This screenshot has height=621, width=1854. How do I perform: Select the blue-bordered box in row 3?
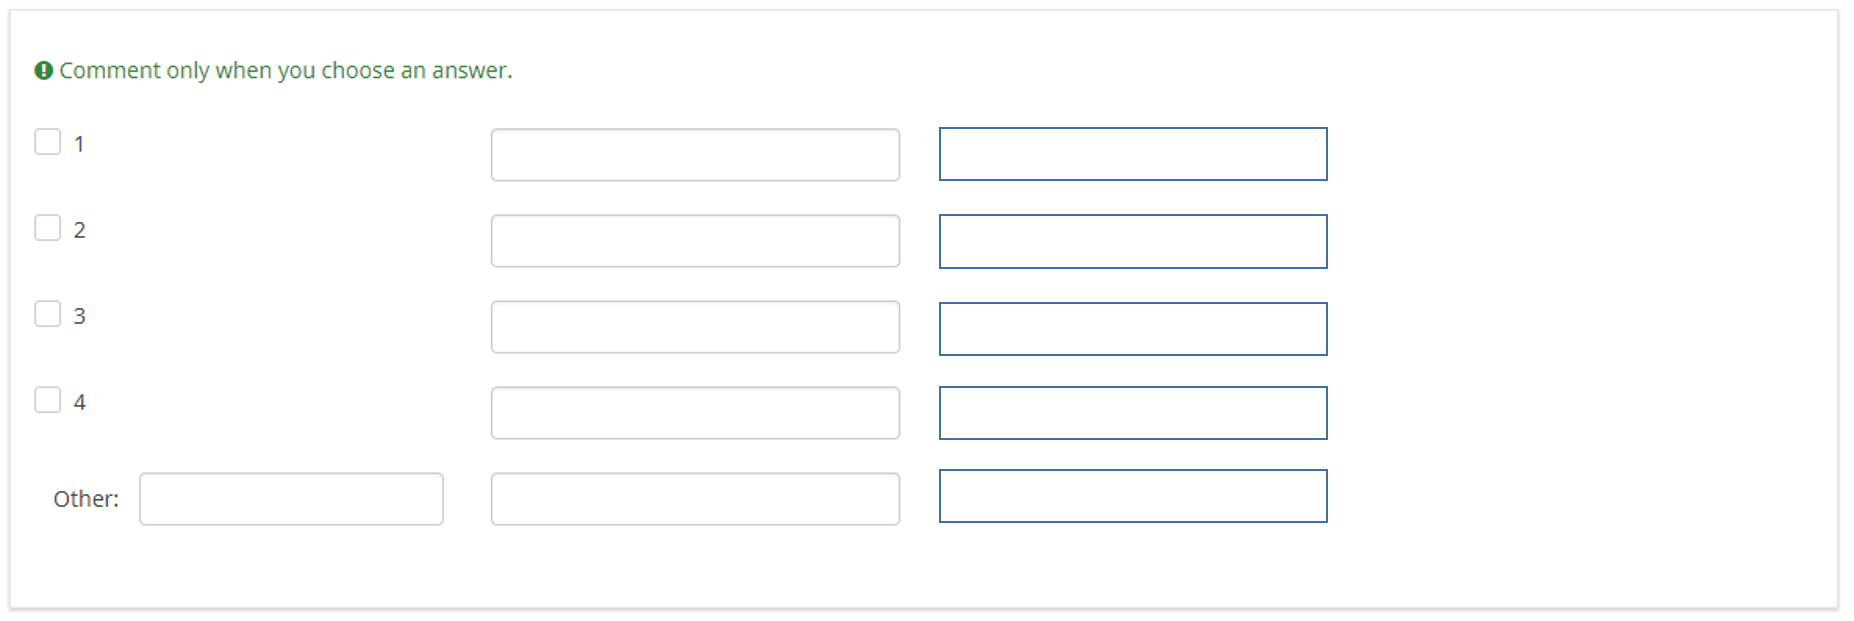pyautogui.click(x=1133, y=329)
